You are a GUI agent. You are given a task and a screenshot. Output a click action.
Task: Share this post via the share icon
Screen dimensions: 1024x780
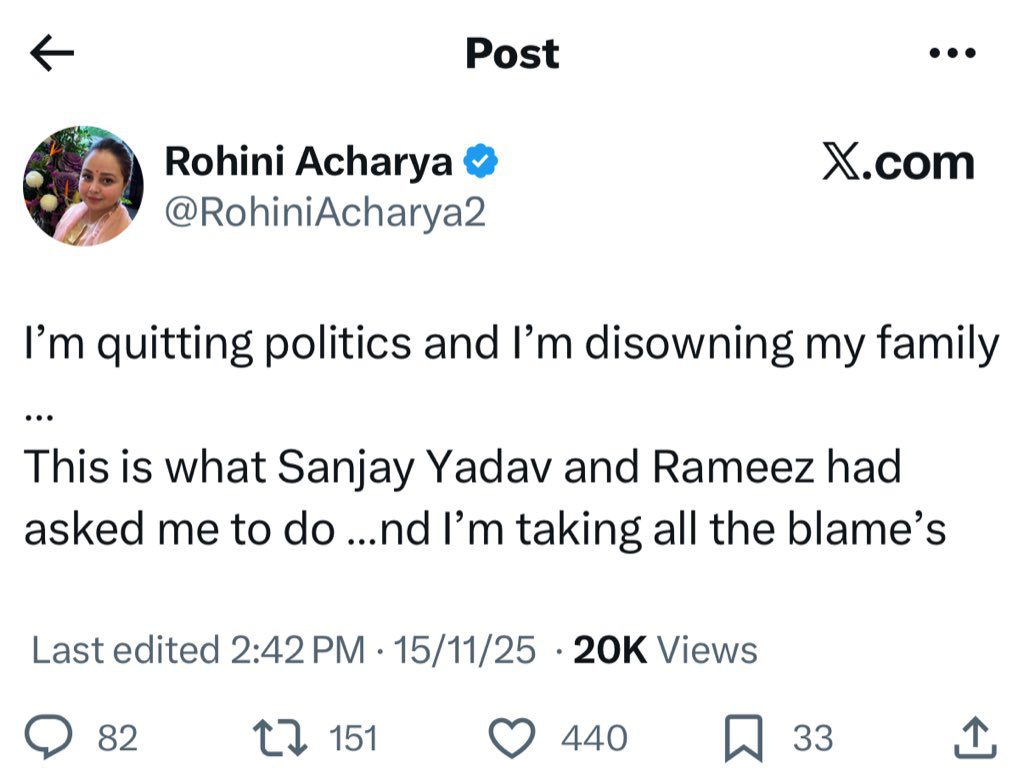971,735
